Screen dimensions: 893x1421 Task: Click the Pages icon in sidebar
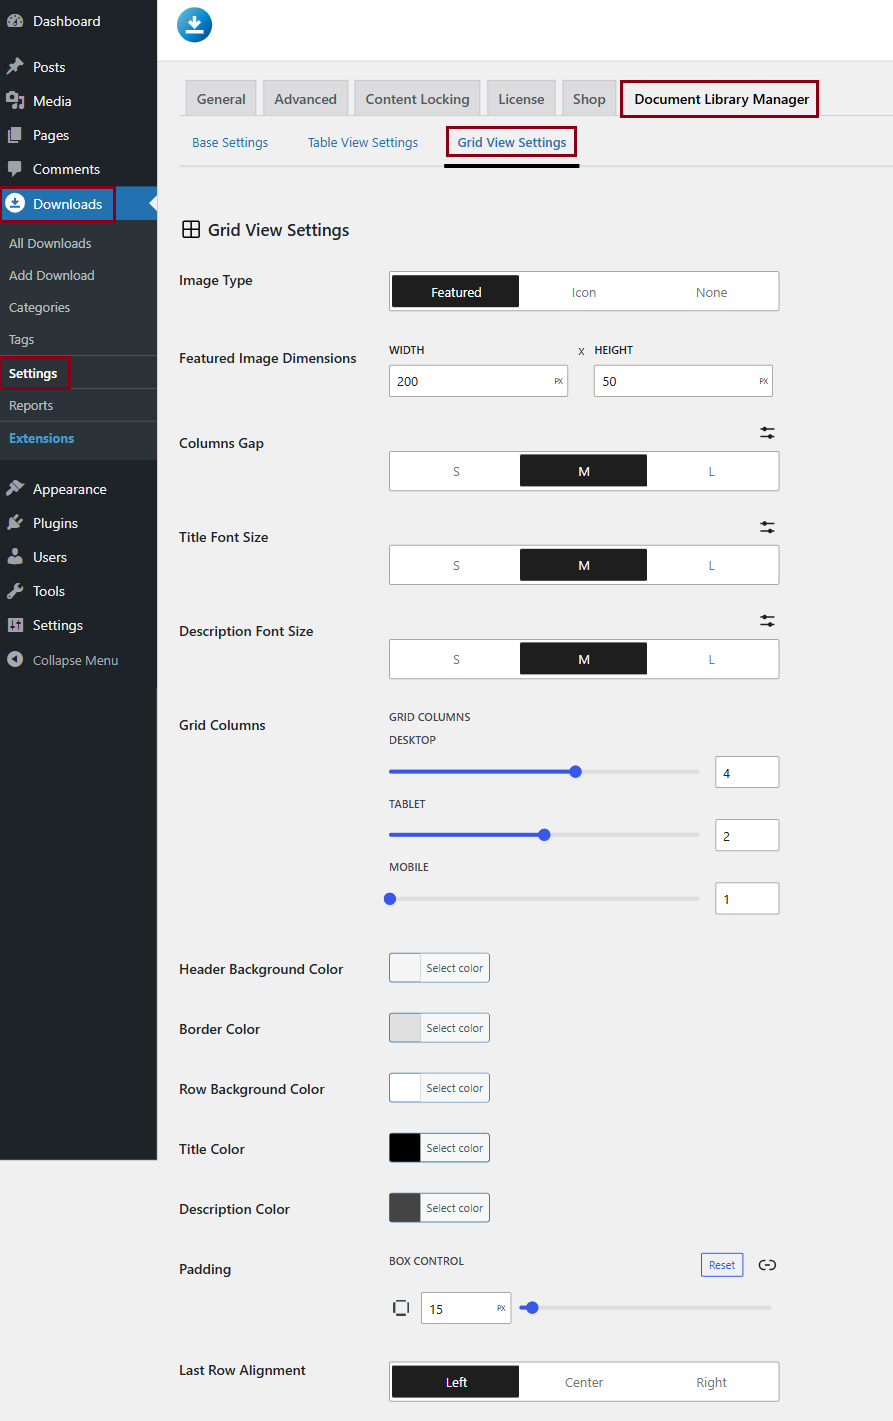click(15, 135)
